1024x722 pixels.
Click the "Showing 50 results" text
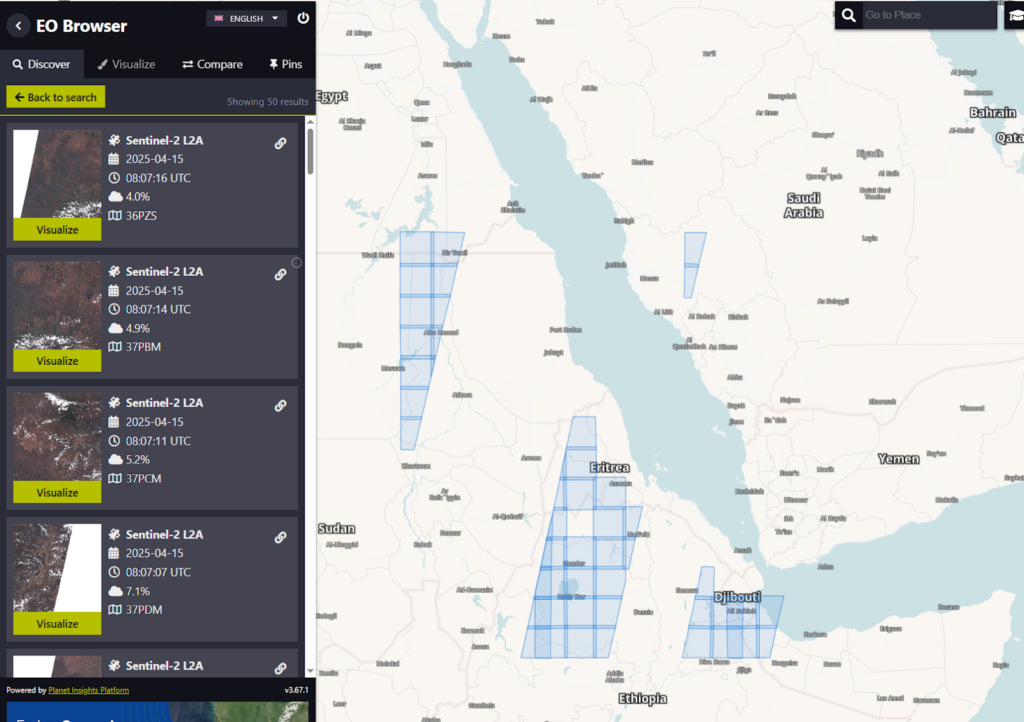click(x=267, y=102)
